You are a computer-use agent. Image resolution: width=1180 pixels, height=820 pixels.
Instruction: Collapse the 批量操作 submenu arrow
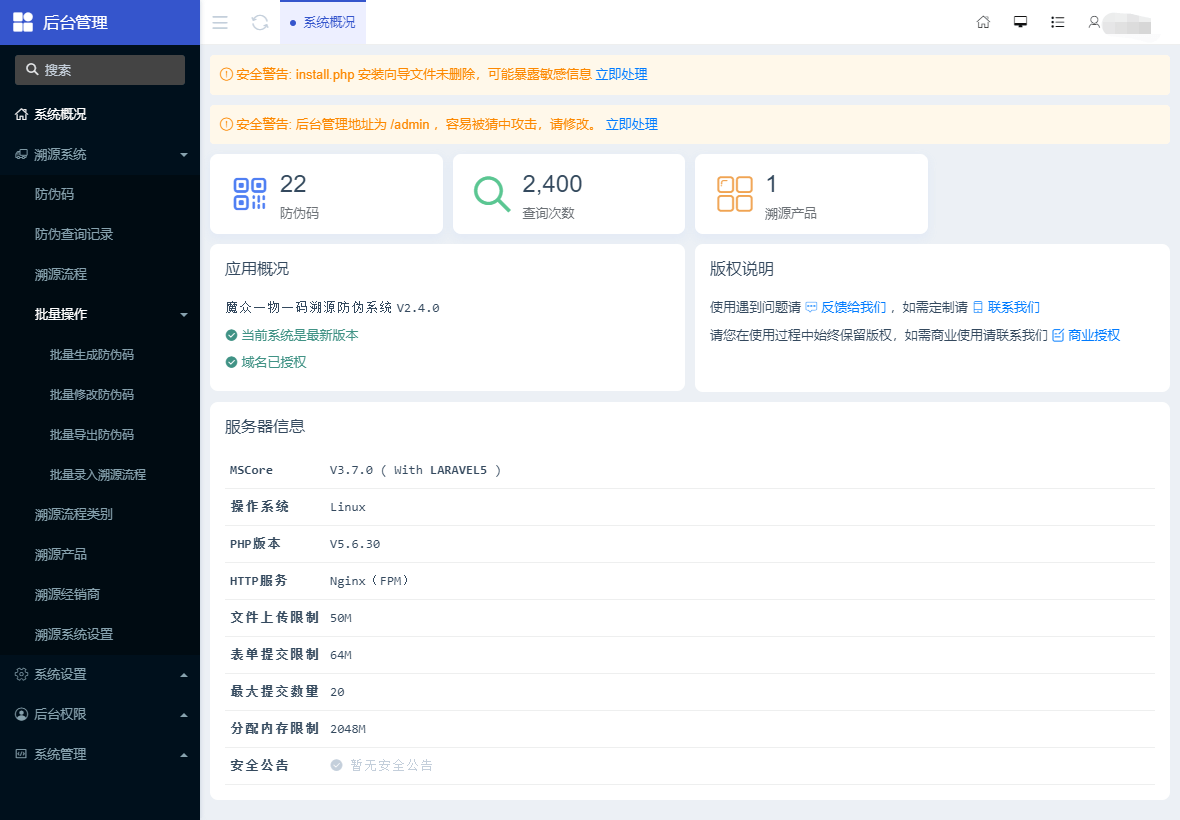(x=184, y=314)
